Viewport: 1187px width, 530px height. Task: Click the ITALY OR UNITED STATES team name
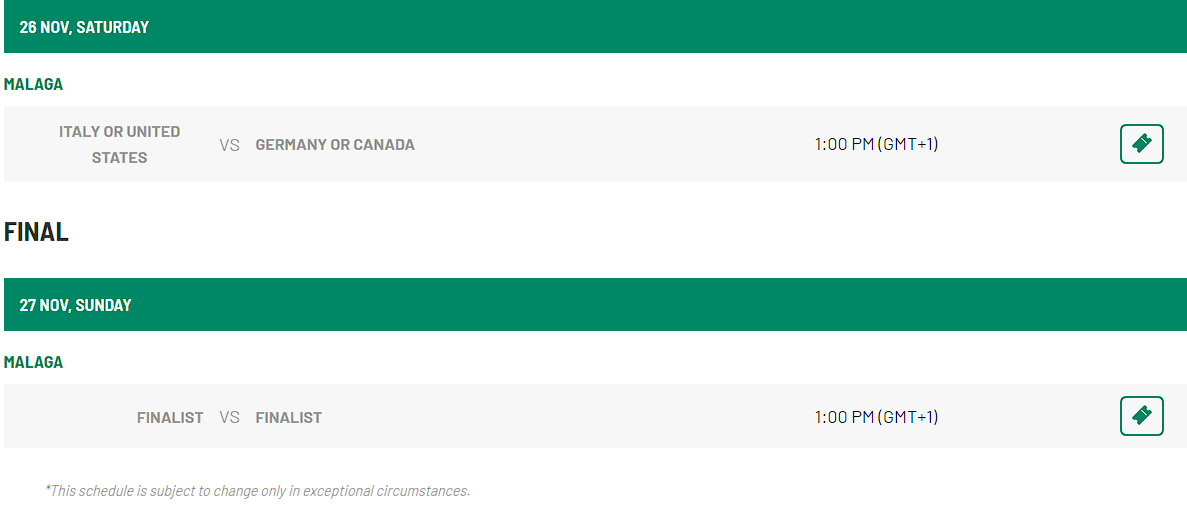pos(120,145)
